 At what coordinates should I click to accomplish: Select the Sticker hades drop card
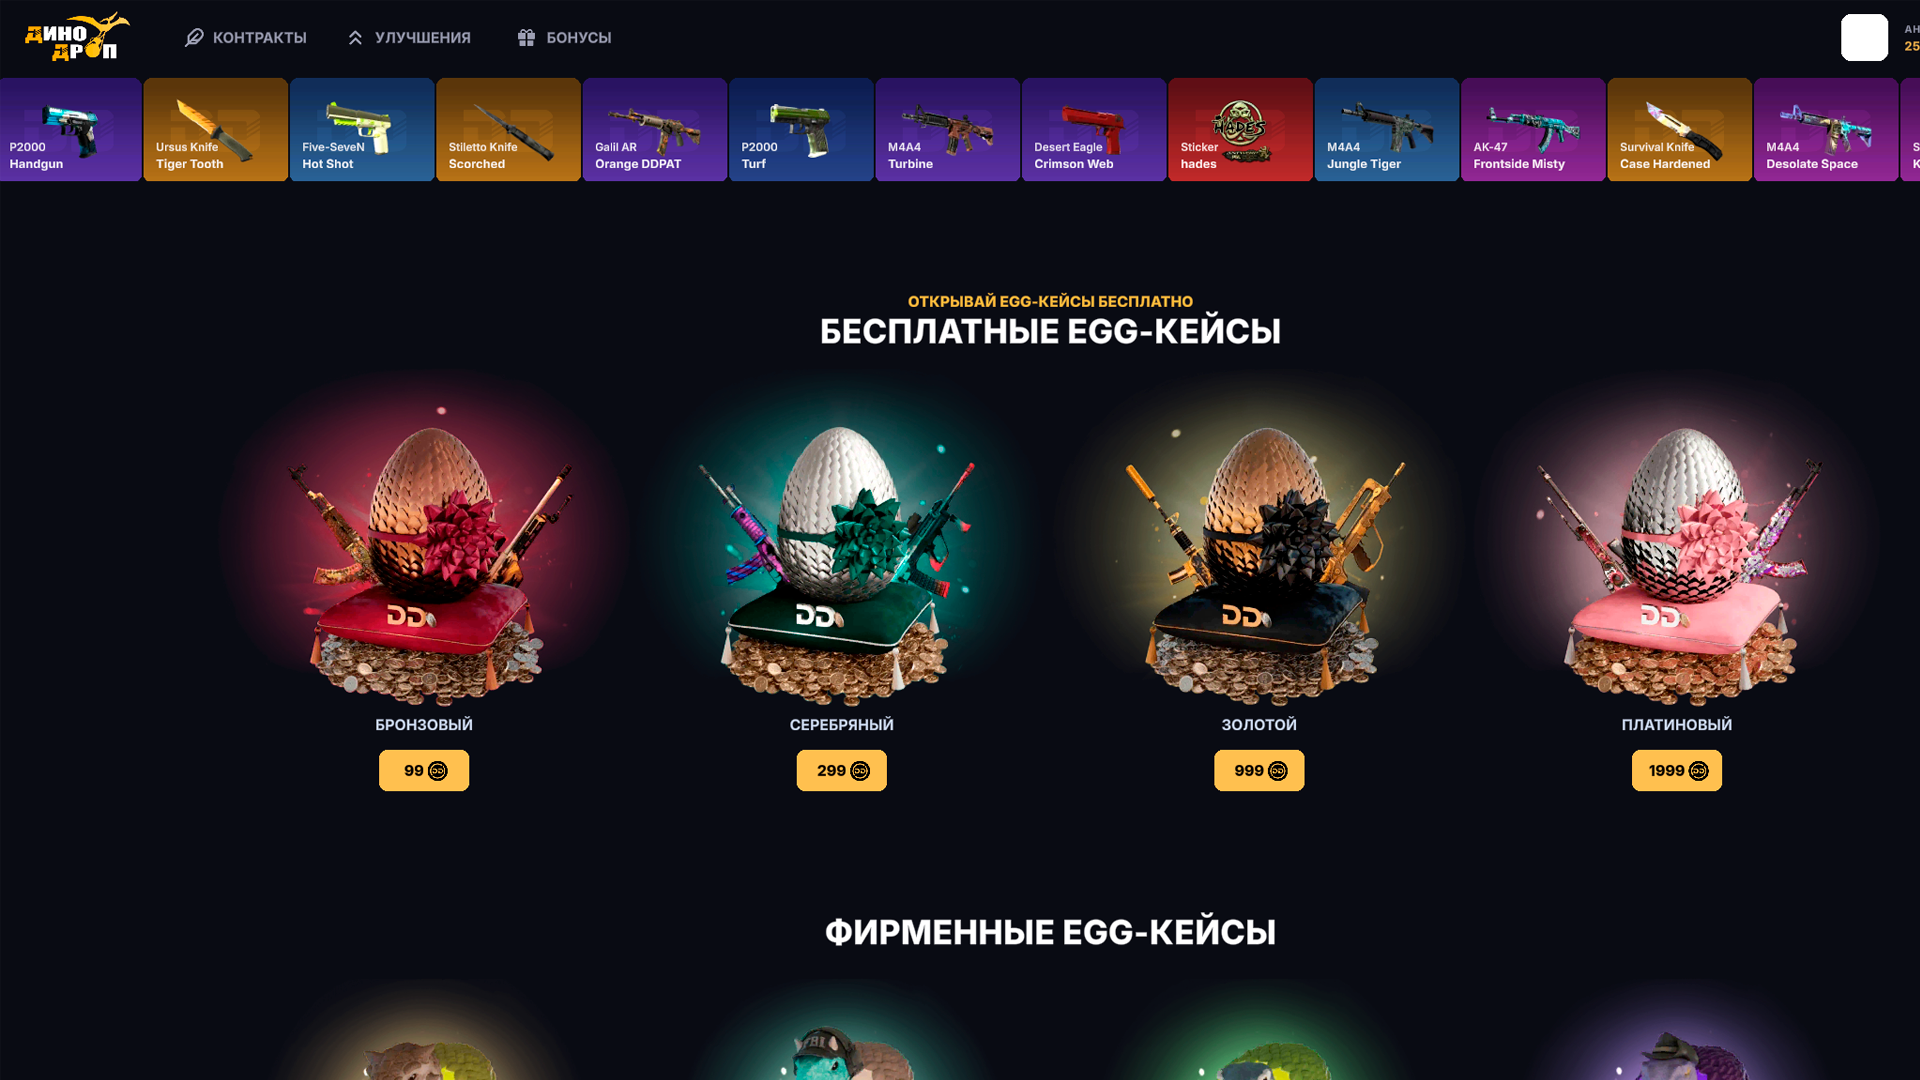pos(1240,130)
